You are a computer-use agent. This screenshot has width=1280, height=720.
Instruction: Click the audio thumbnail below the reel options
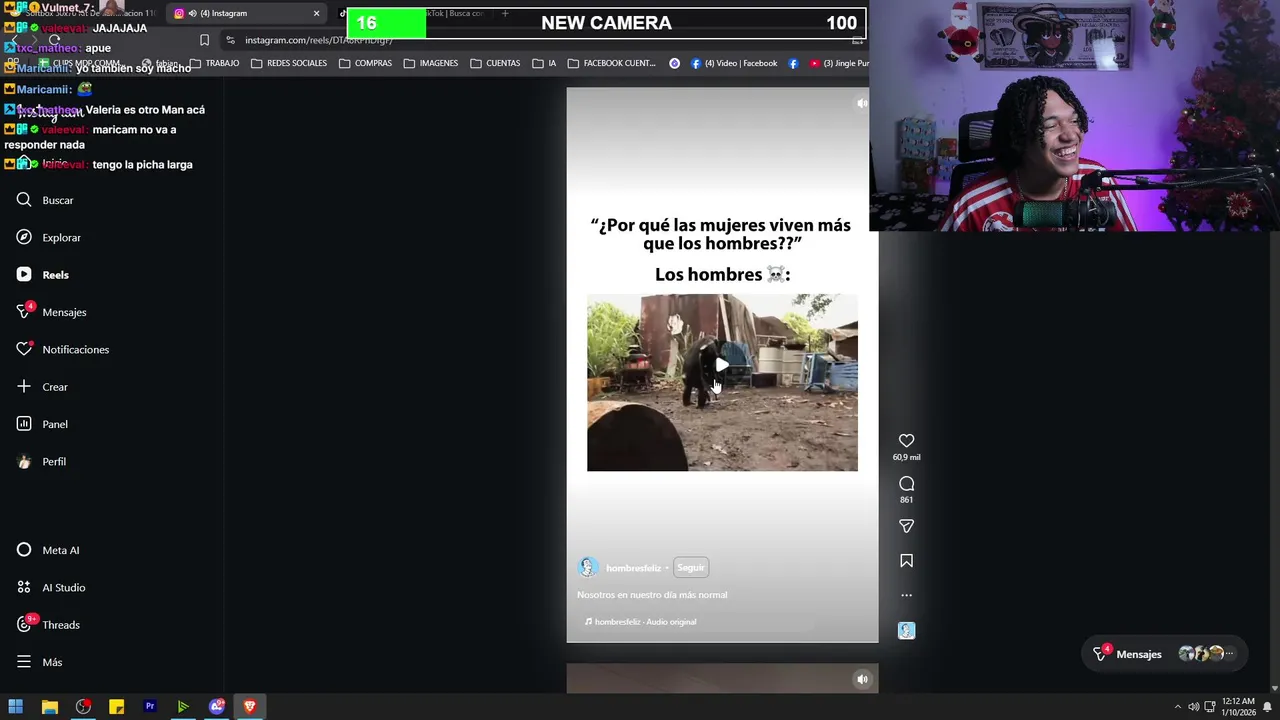906,631
